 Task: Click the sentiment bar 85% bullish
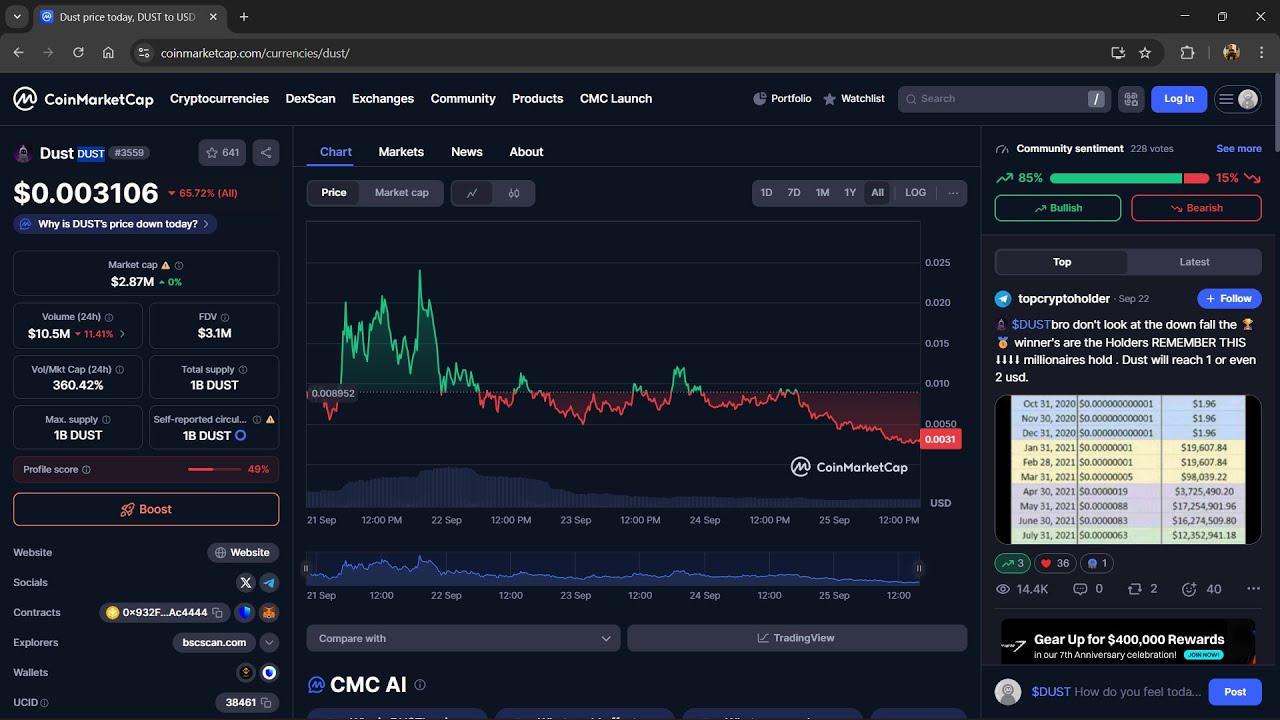(x=1115, y=178)
